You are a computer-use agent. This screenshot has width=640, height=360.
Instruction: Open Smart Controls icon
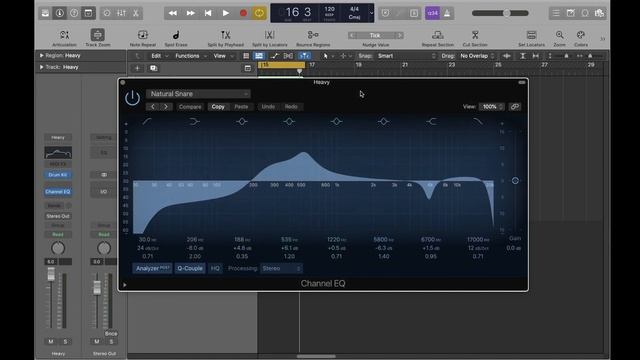coord(107,13)
